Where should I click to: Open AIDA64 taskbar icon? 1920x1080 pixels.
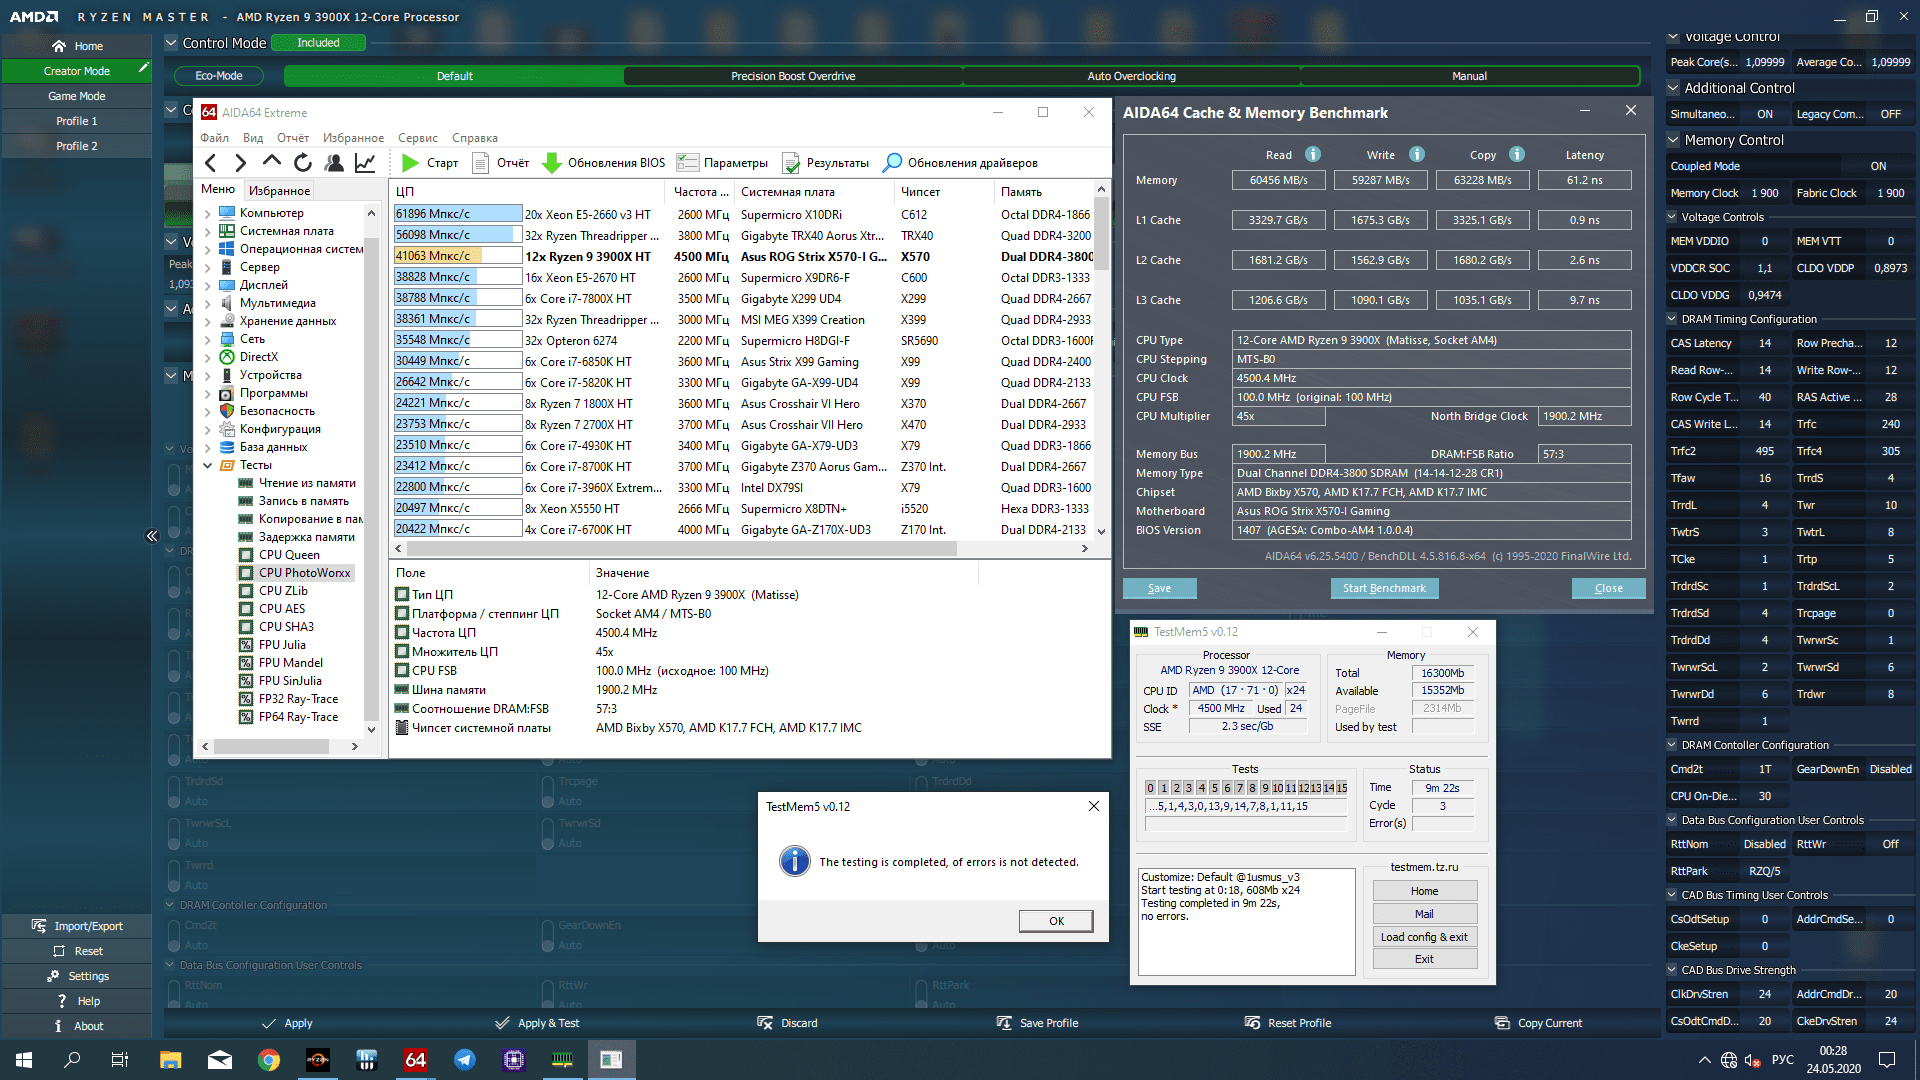tap(415, 1060)
